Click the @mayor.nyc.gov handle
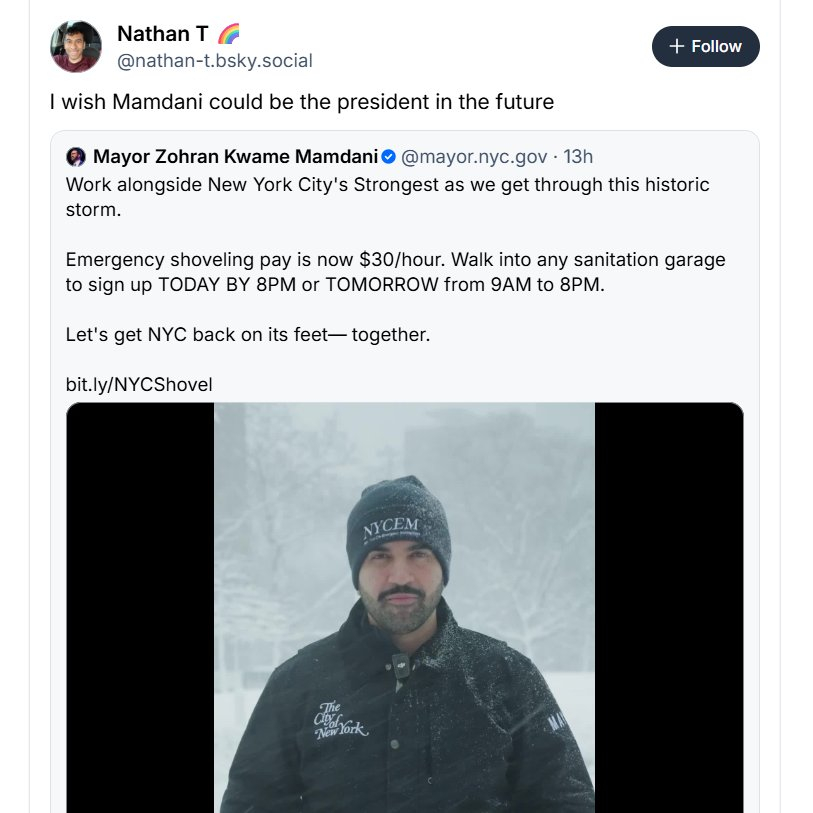This screenshot has height=813, width=813. click(x=474, y=157)
